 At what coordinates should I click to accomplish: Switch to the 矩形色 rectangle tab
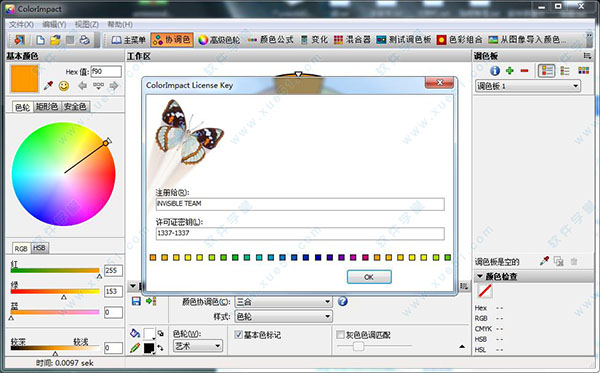(47, 107)
